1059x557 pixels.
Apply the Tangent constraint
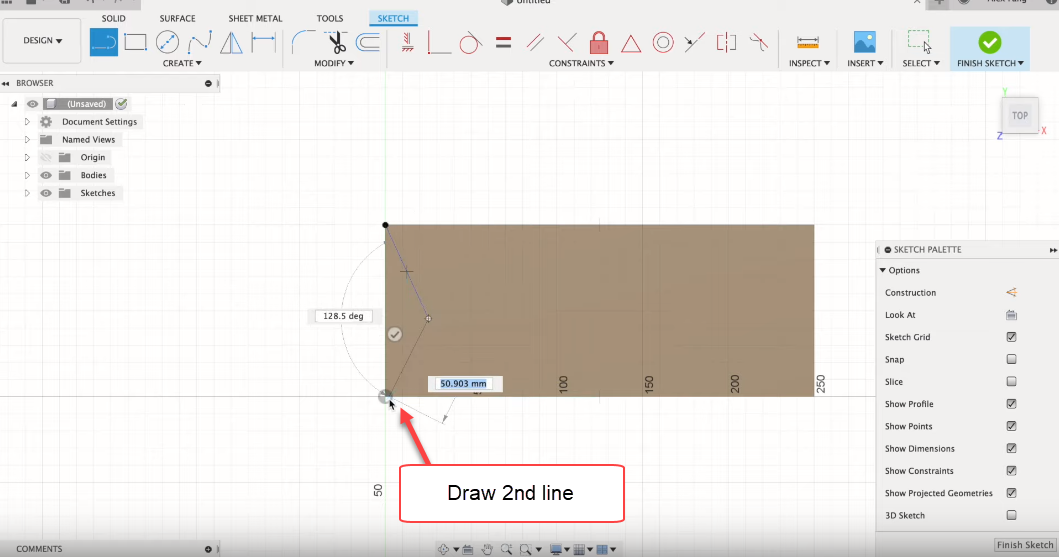(469, 43)
